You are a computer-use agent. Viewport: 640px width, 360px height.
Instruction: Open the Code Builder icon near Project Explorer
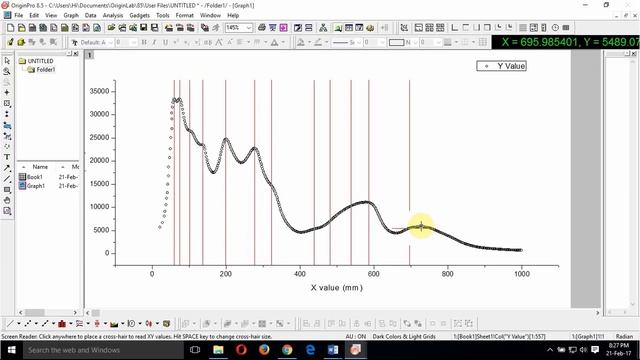(x=370, y=28)
